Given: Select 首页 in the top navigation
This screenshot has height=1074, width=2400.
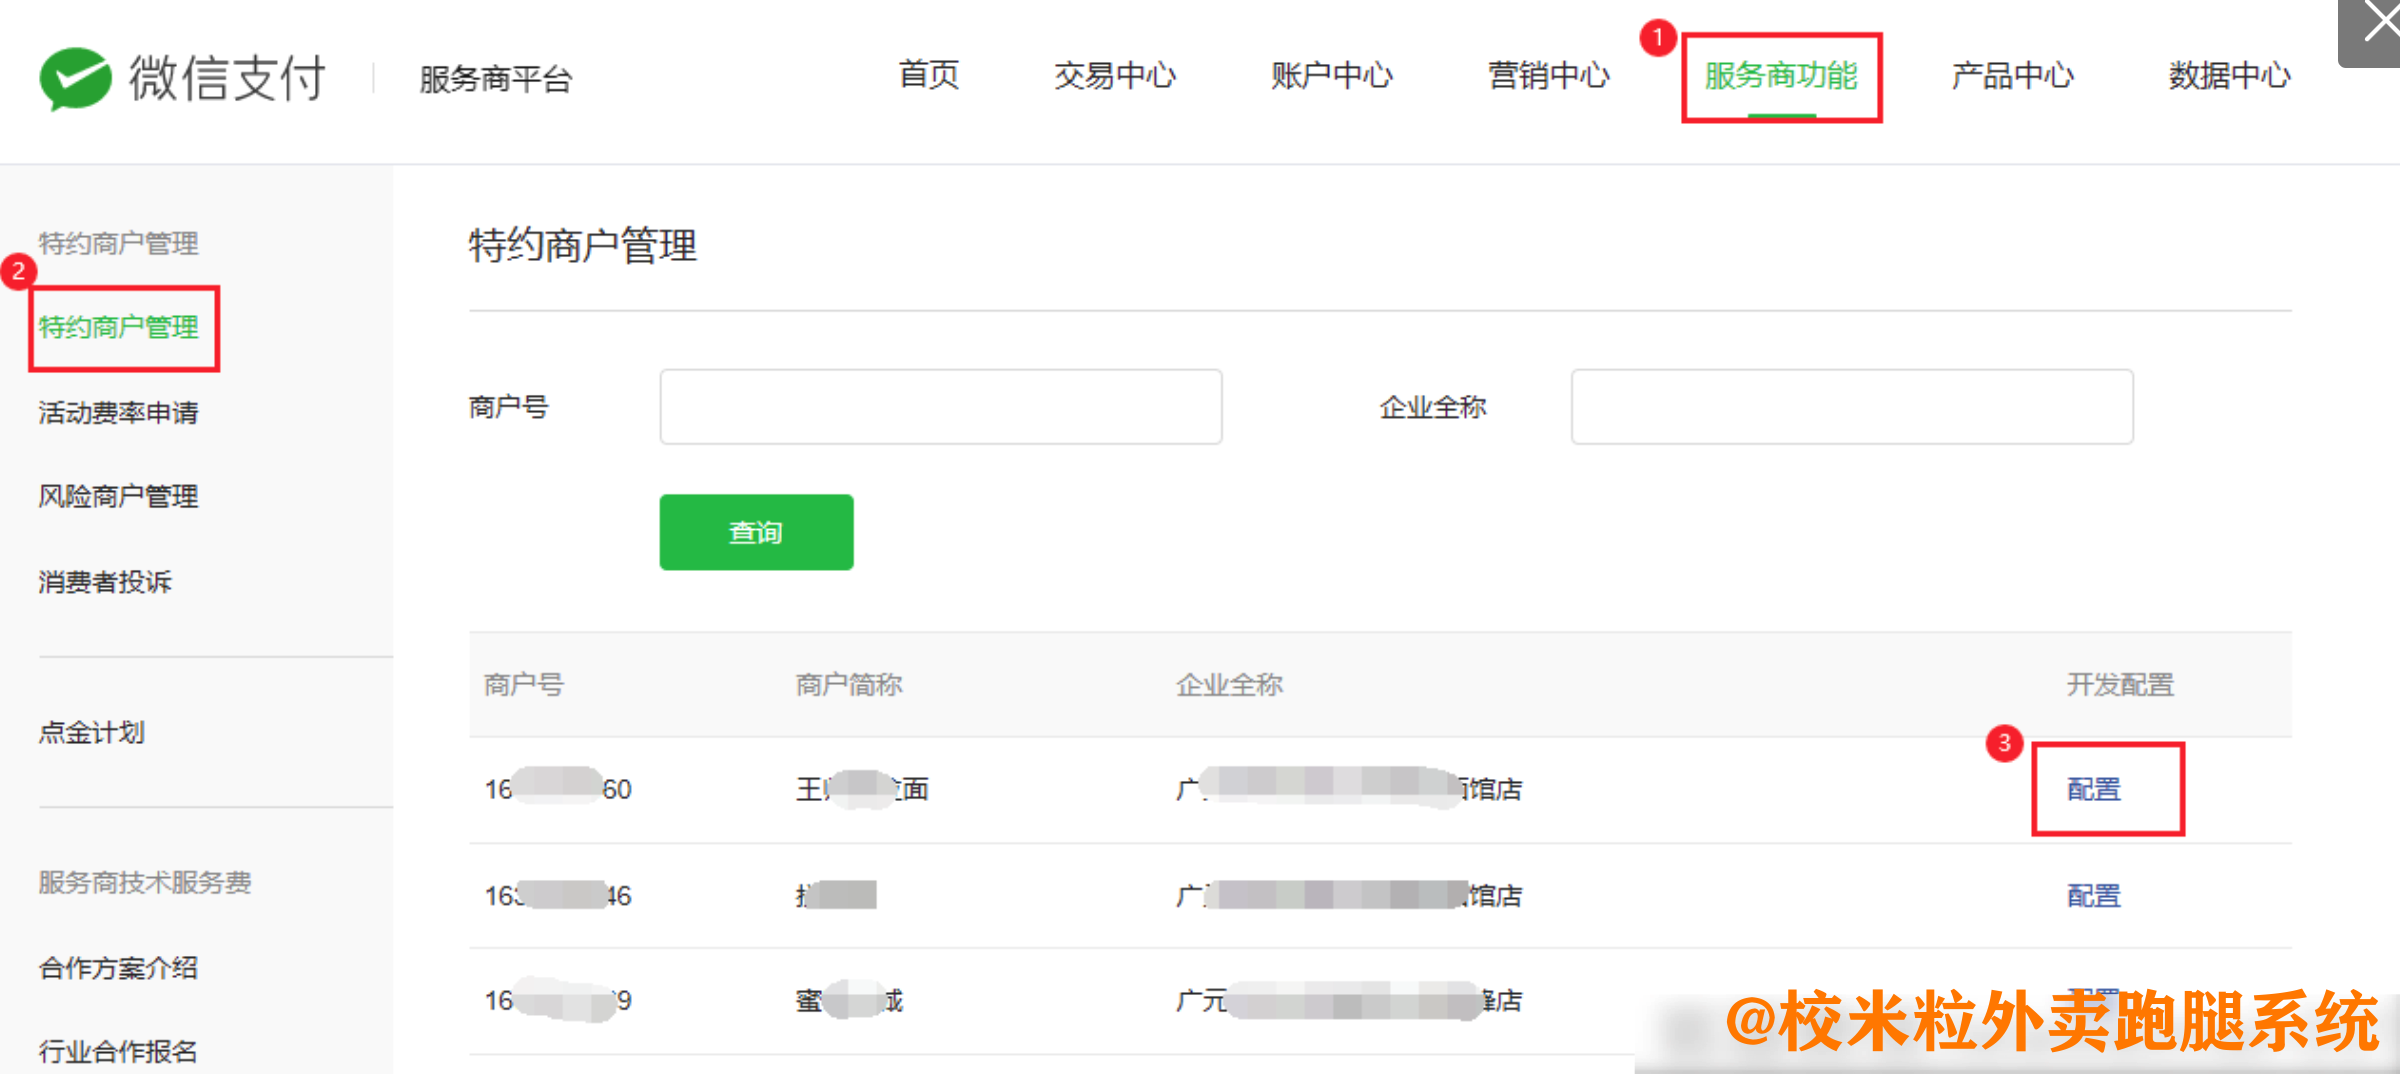Looking at the screenshot, I should 928,77.
